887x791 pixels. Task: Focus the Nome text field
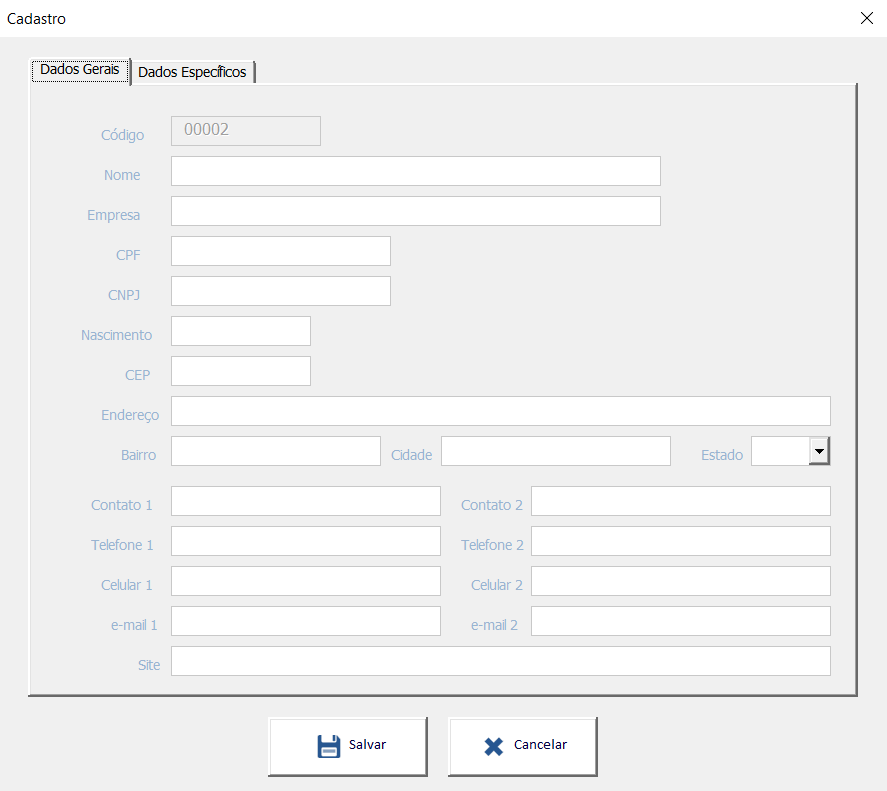[x=415, y=171]
